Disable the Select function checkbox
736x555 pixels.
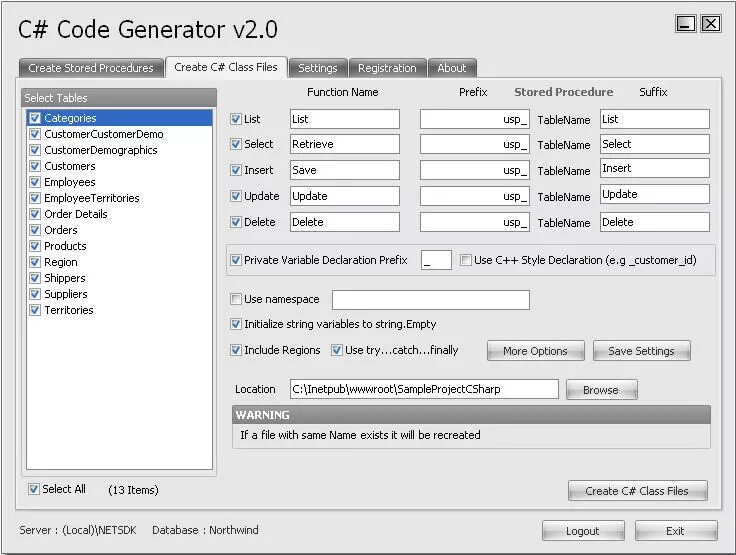pos(236,144)
